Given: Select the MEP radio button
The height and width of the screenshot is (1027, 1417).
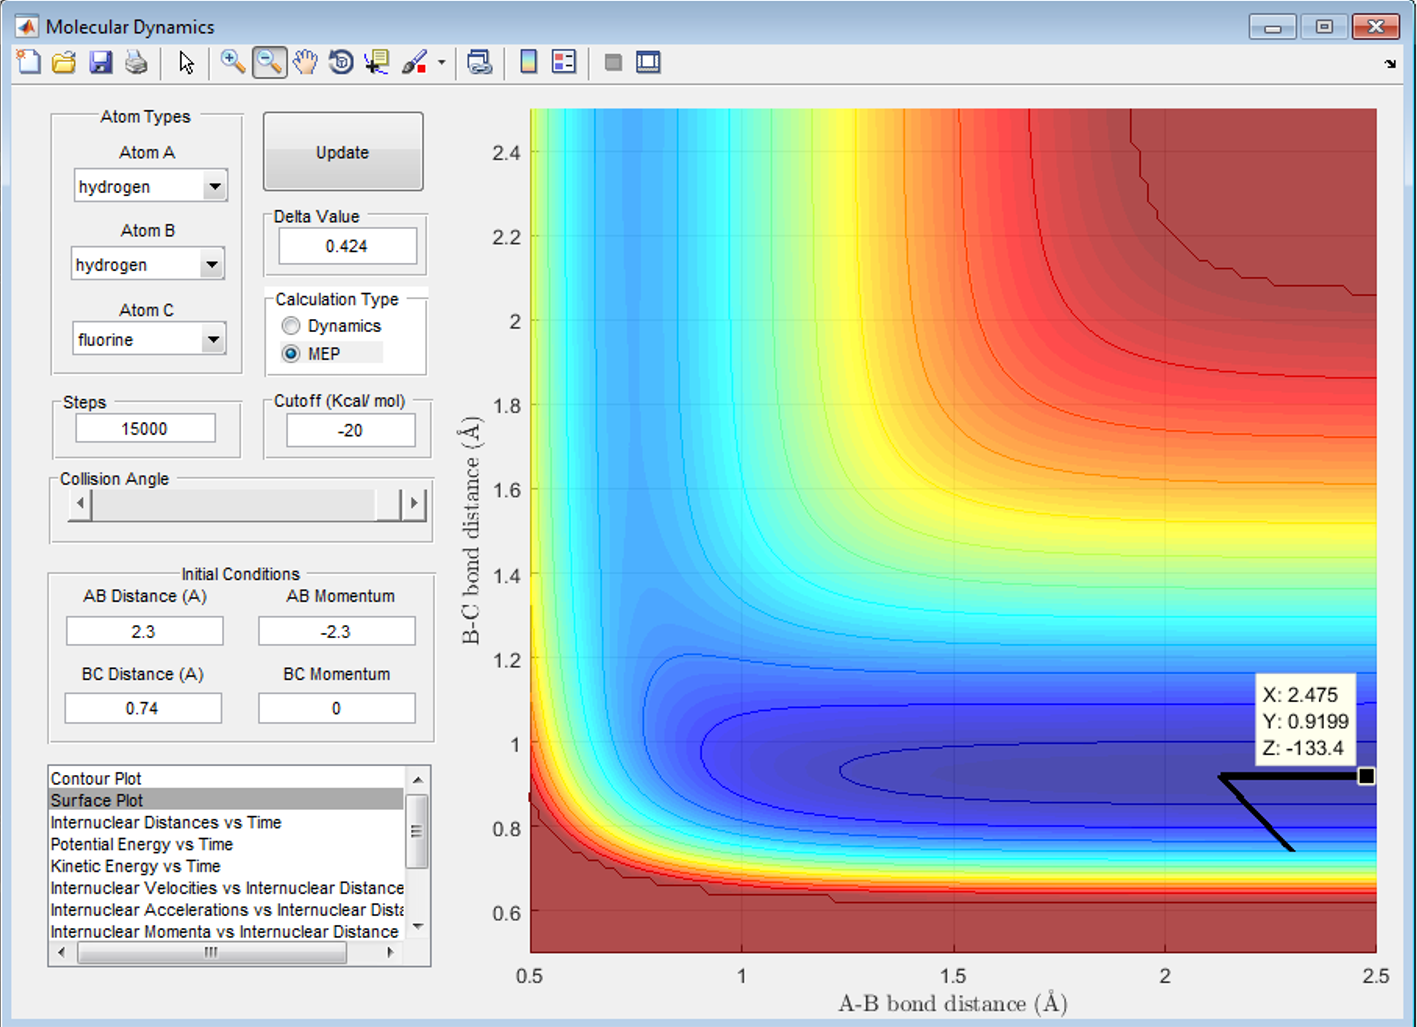Looking at the screenshot, I should click(291, 354).
